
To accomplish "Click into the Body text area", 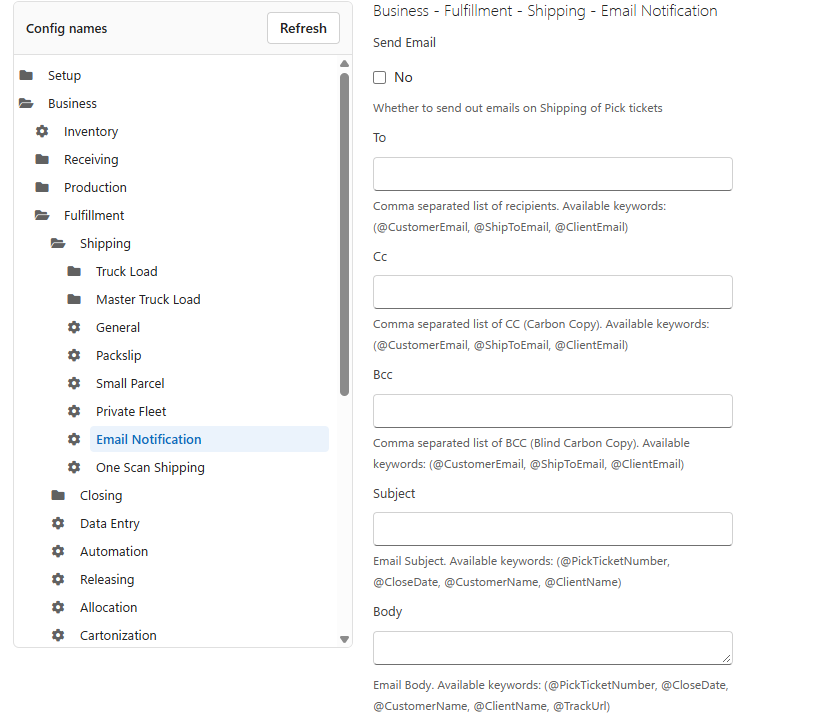I will point(552,648).
